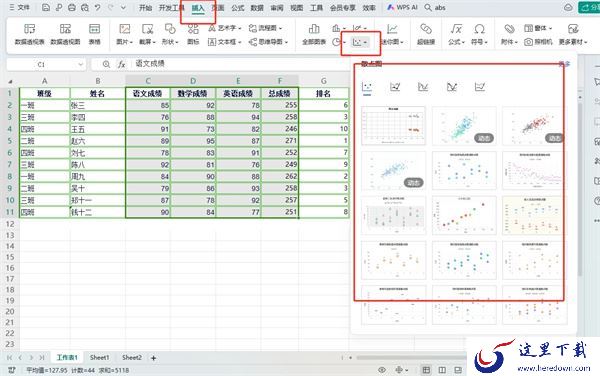600x376 pixels.
Task: Open the pivot table (数据透视表) tool
Action: click(x=29, y=34)
